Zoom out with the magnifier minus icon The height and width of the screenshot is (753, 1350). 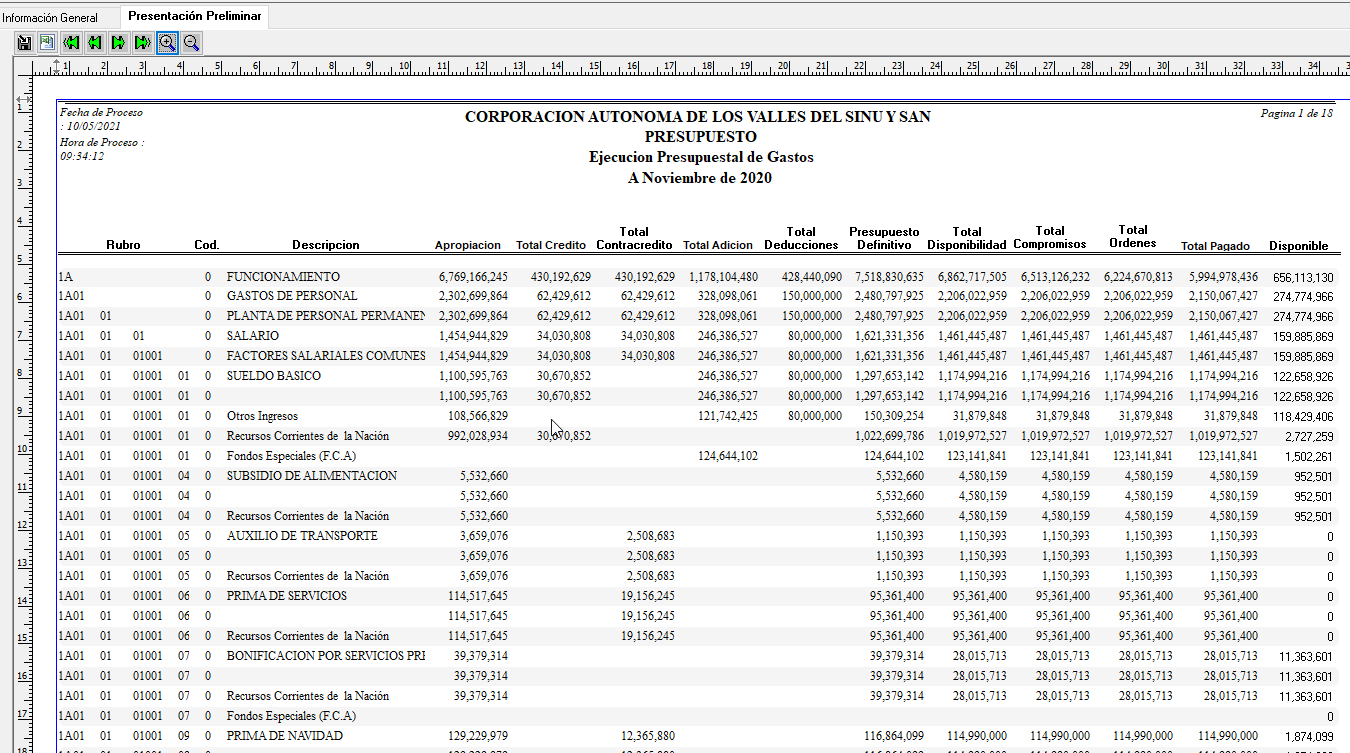tap(191, 42)
